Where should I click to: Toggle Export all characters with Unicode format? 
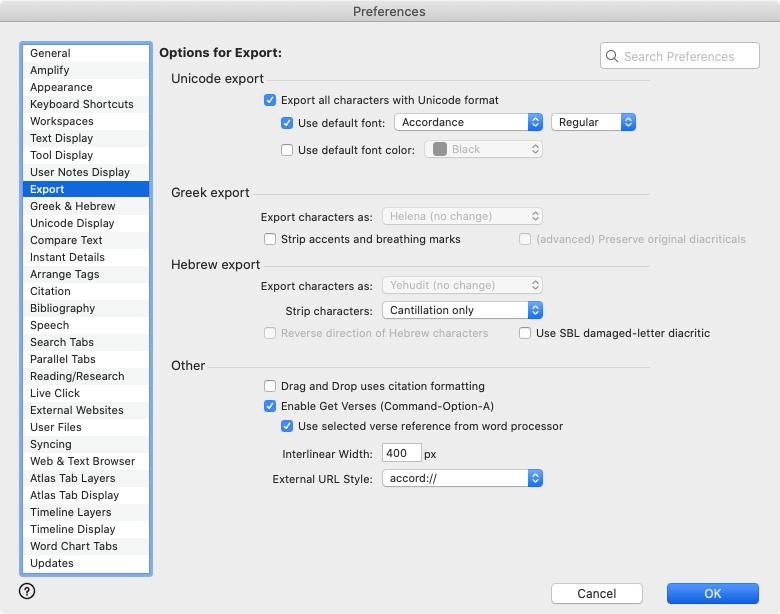(270, 100)
